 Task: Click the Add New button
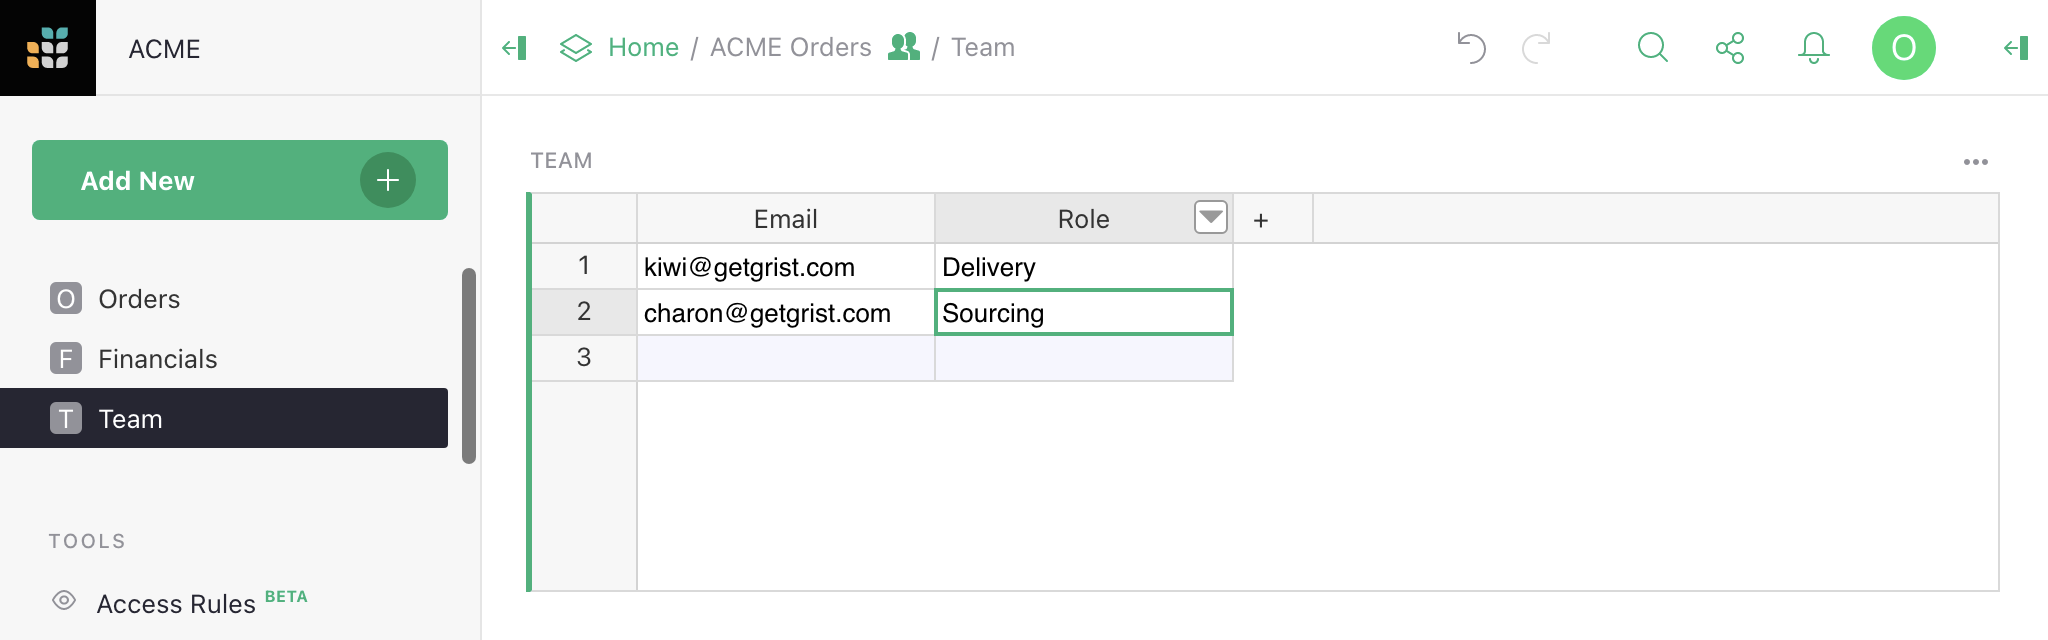[x=239, y=180]
